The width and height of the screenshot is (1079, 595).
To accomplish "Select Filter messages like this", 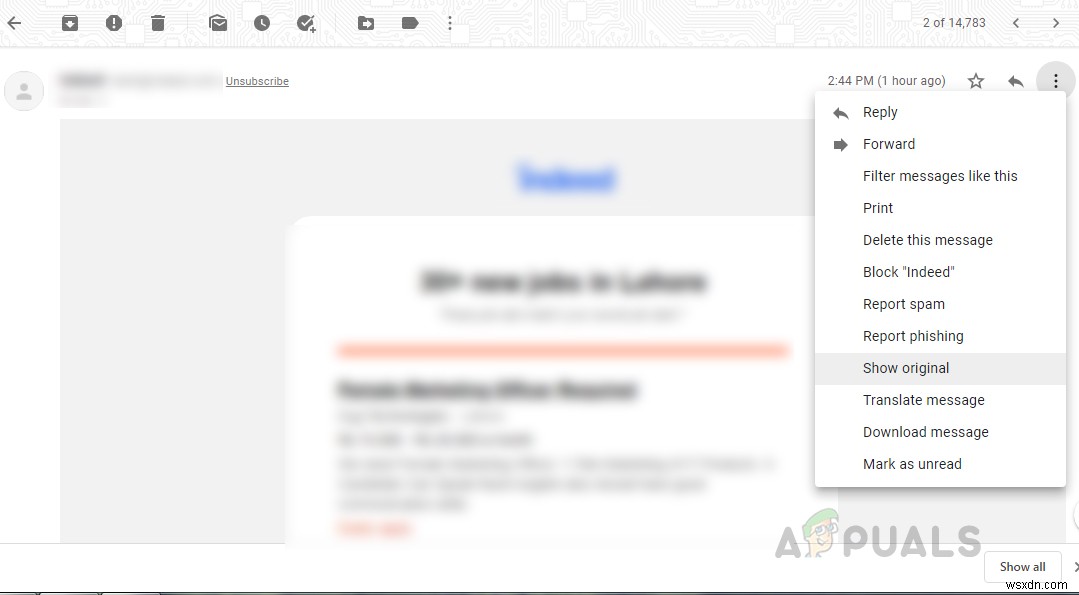I will click(940, 176).
